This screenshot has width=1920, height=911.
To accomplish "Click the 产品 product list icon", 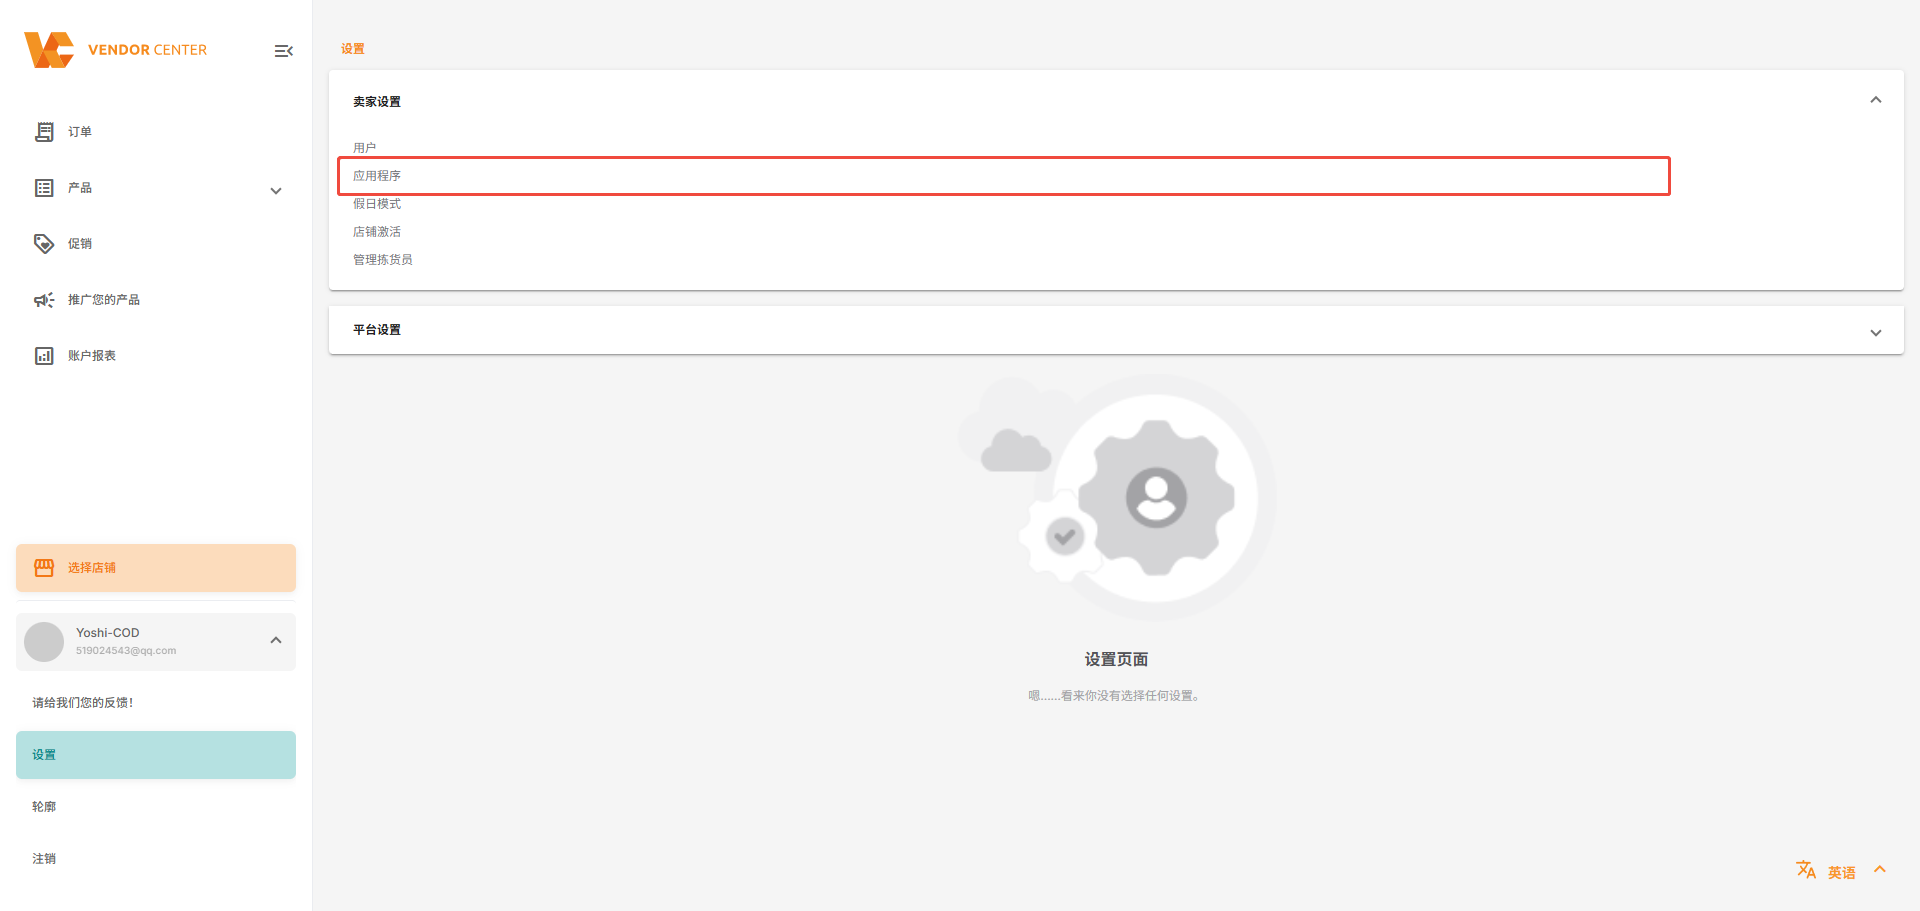I will pyautogui.click(x=44, y=188).
